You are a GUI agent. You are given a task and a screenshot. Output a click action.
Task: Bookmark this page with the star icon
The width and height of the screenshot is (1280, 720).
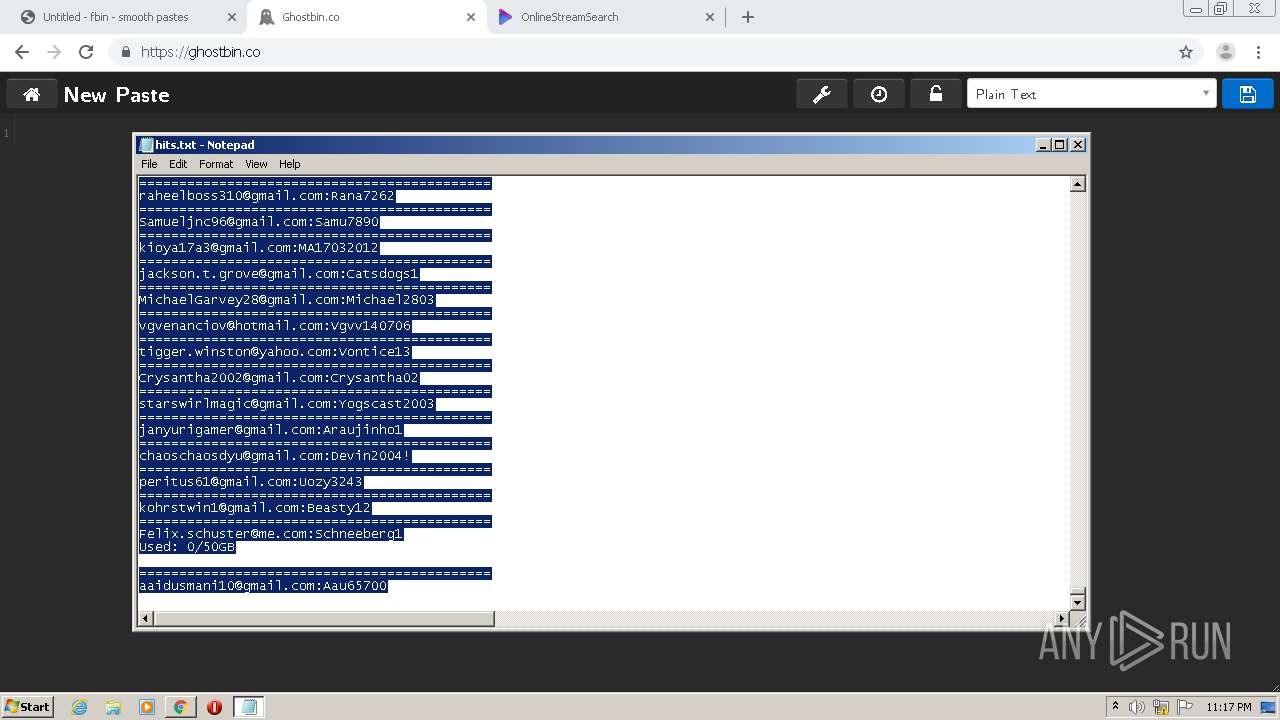coord(1186,52)
